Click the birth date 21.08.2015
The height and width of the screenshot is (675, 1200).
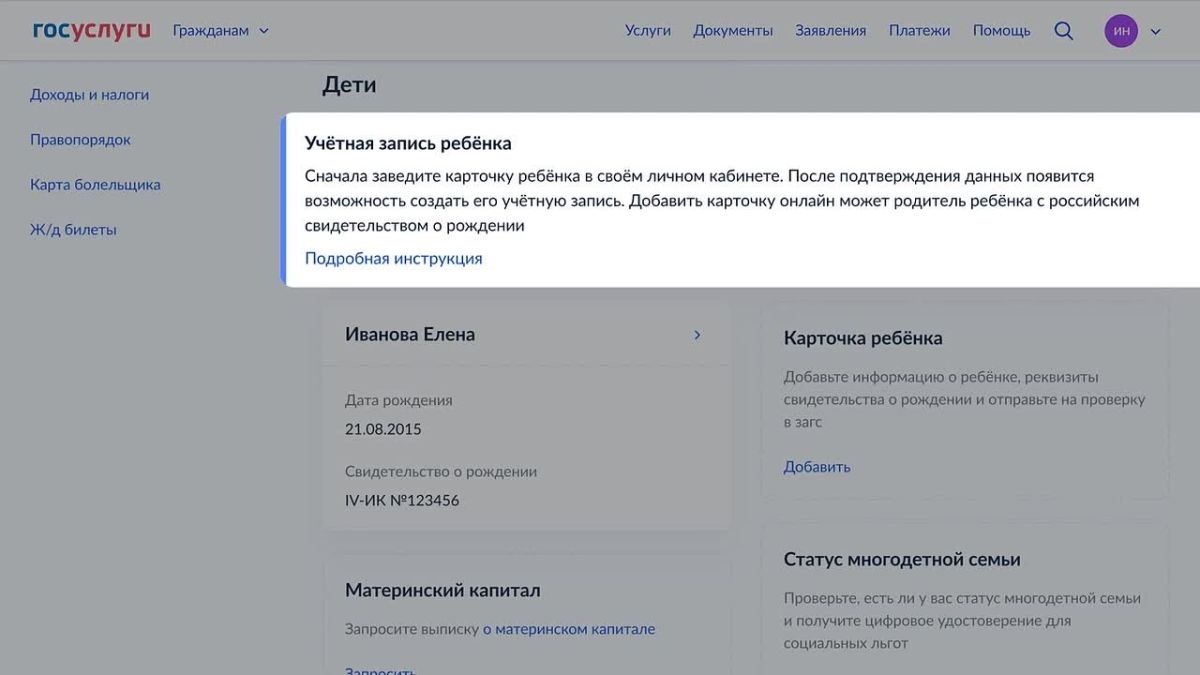[x=383, y=430]
